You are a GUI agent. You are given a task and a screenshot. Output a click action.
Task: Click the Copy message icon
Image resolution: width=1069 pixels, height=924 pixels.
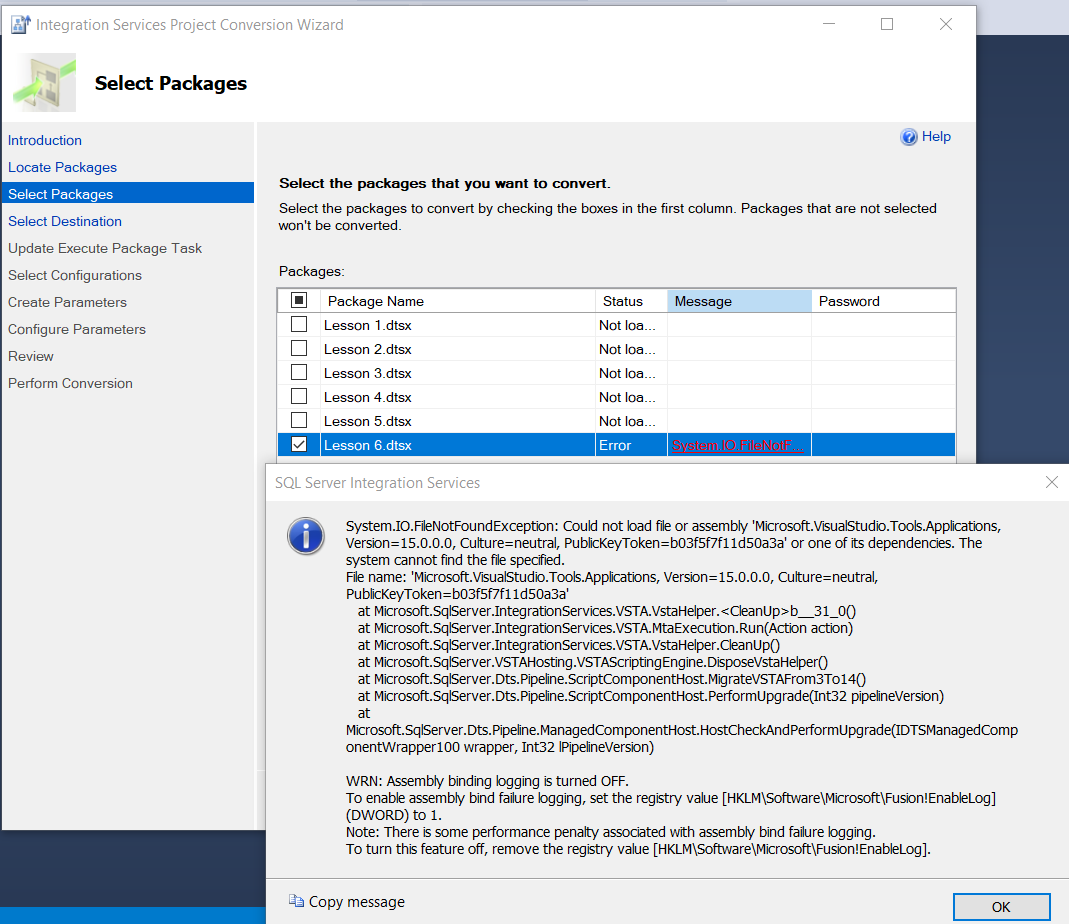[296, 901]
